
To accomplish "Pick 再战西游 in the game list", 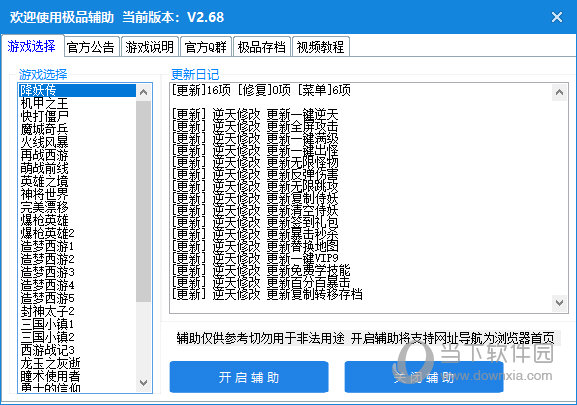I will click(77, 155).
